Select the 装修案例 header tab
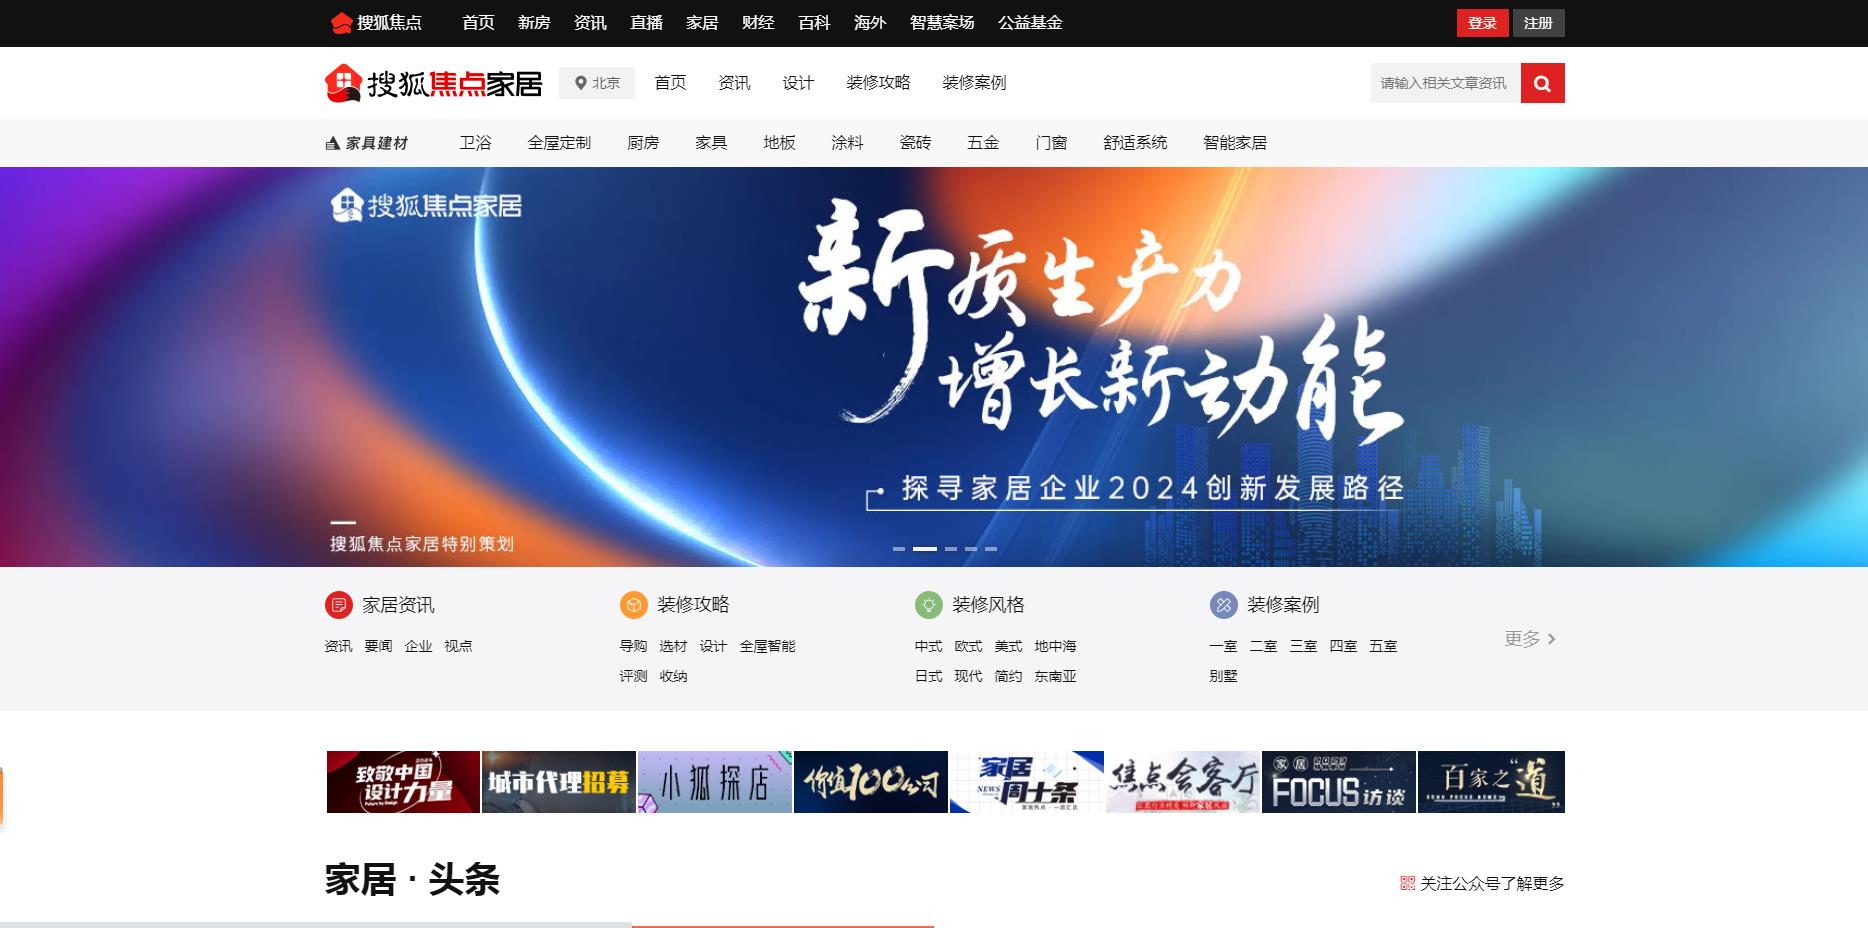The height and width of the screenshot is (928, 1868). (974, 83)
